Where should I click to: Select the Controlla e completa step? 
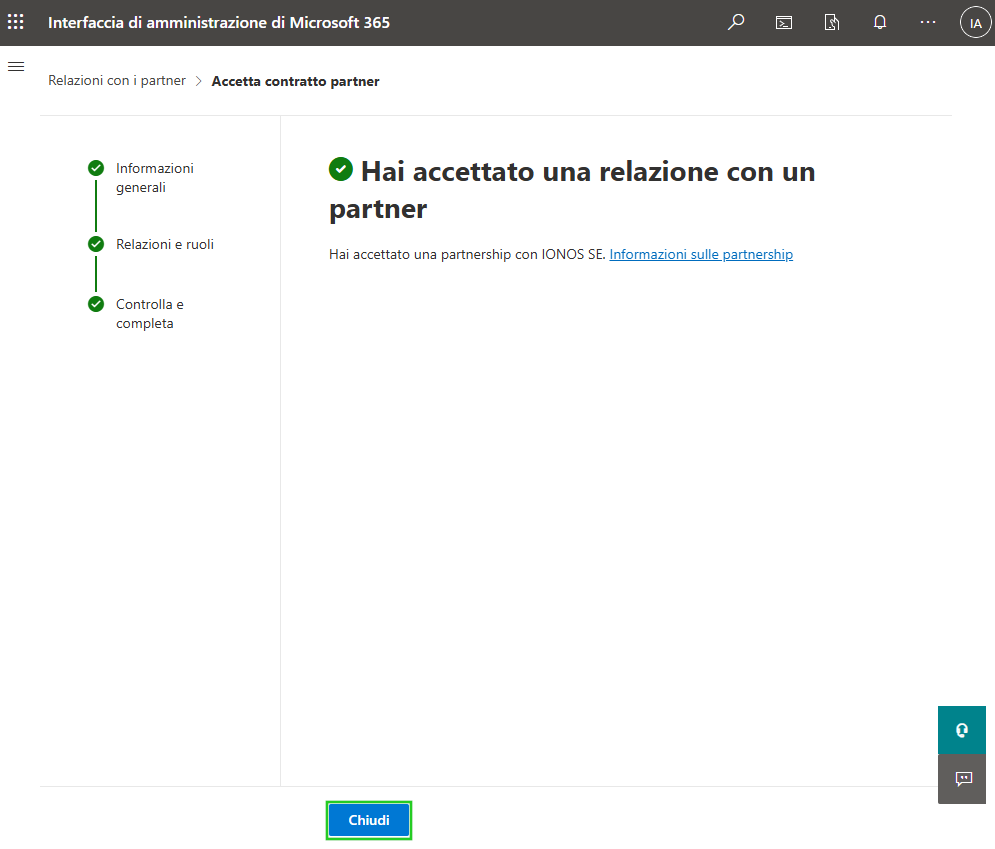pyautogui.click(x=150, y=313)
